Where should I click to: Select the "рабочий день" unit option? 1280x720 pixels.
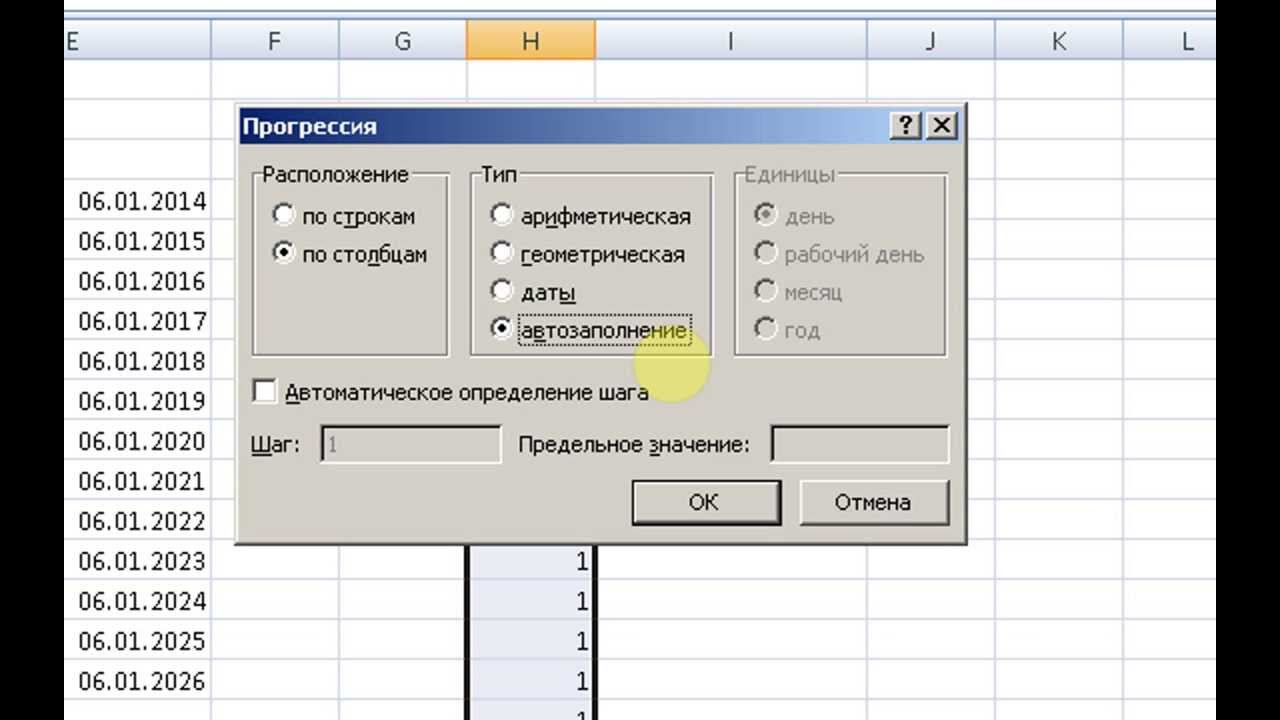tap(766, 253)
